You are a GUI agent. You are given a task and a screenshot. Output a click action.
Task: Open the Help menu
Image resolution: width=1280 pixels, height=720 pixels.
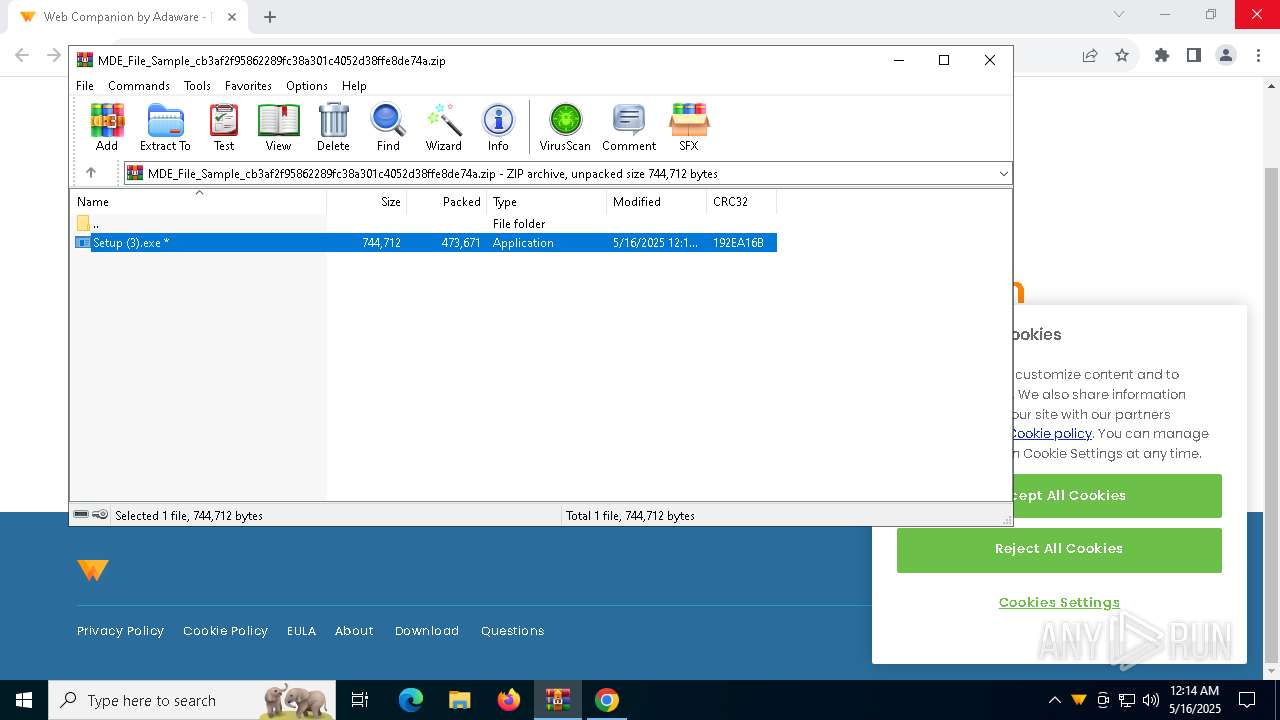click(354, 86)
